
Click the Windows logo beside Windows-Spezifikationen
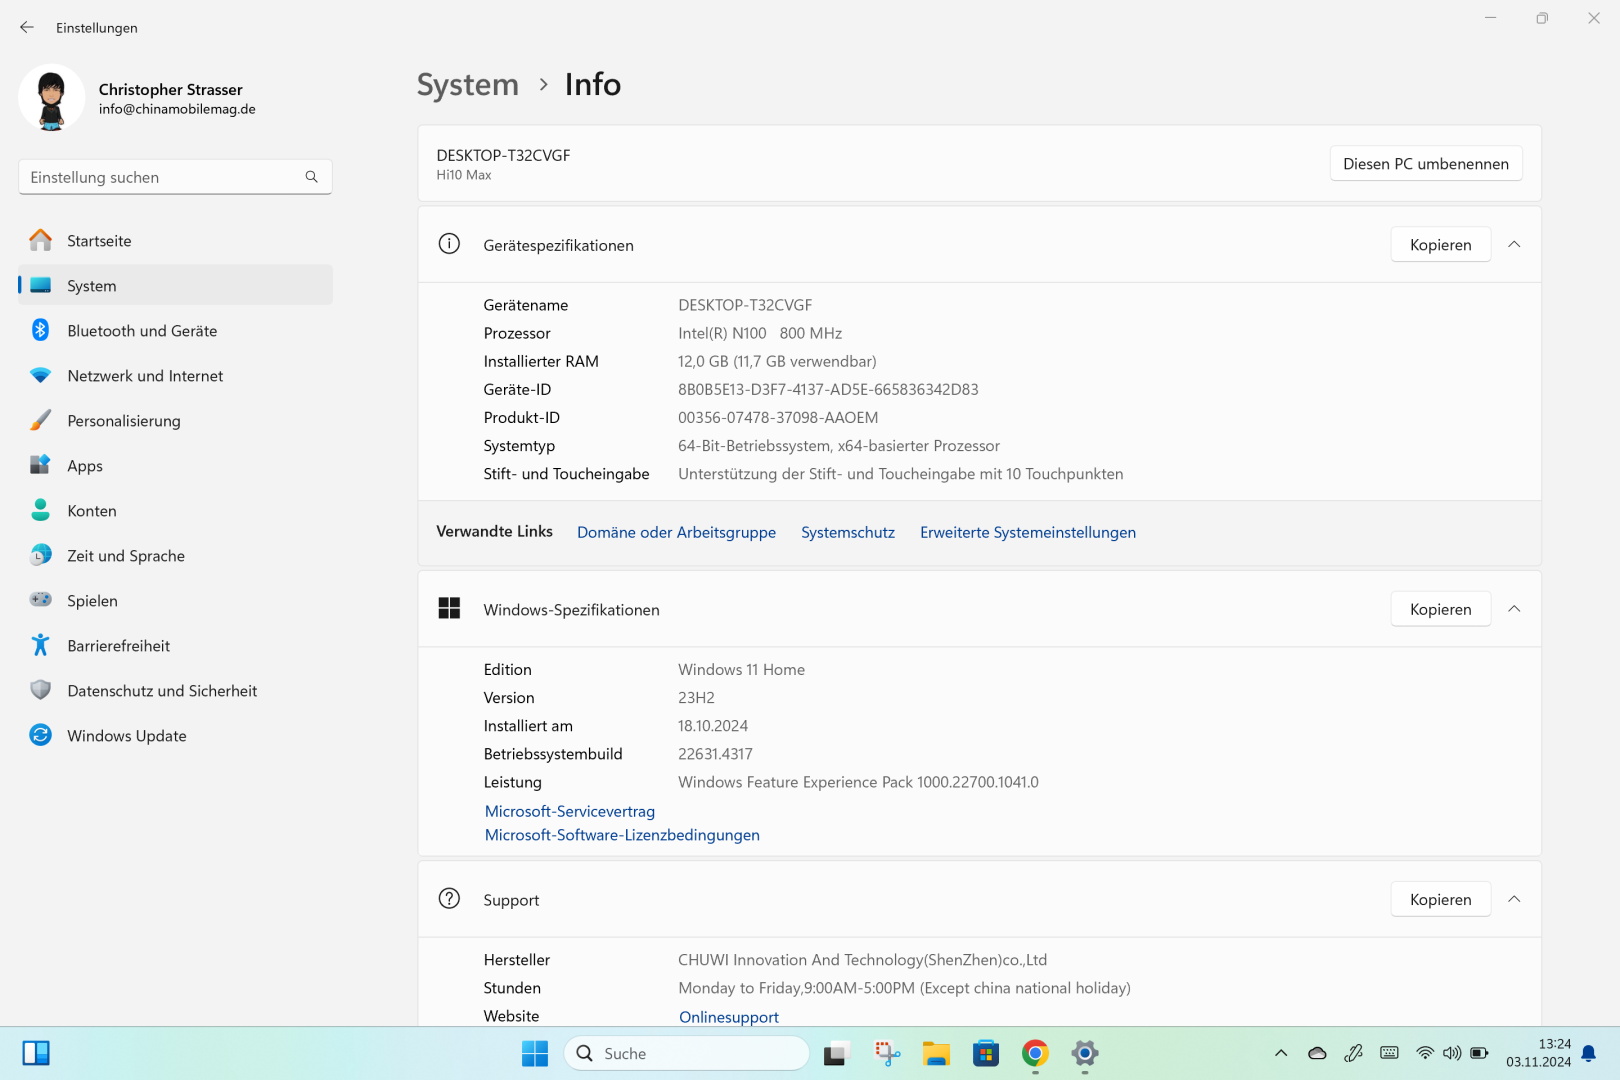tap(449, 608)
